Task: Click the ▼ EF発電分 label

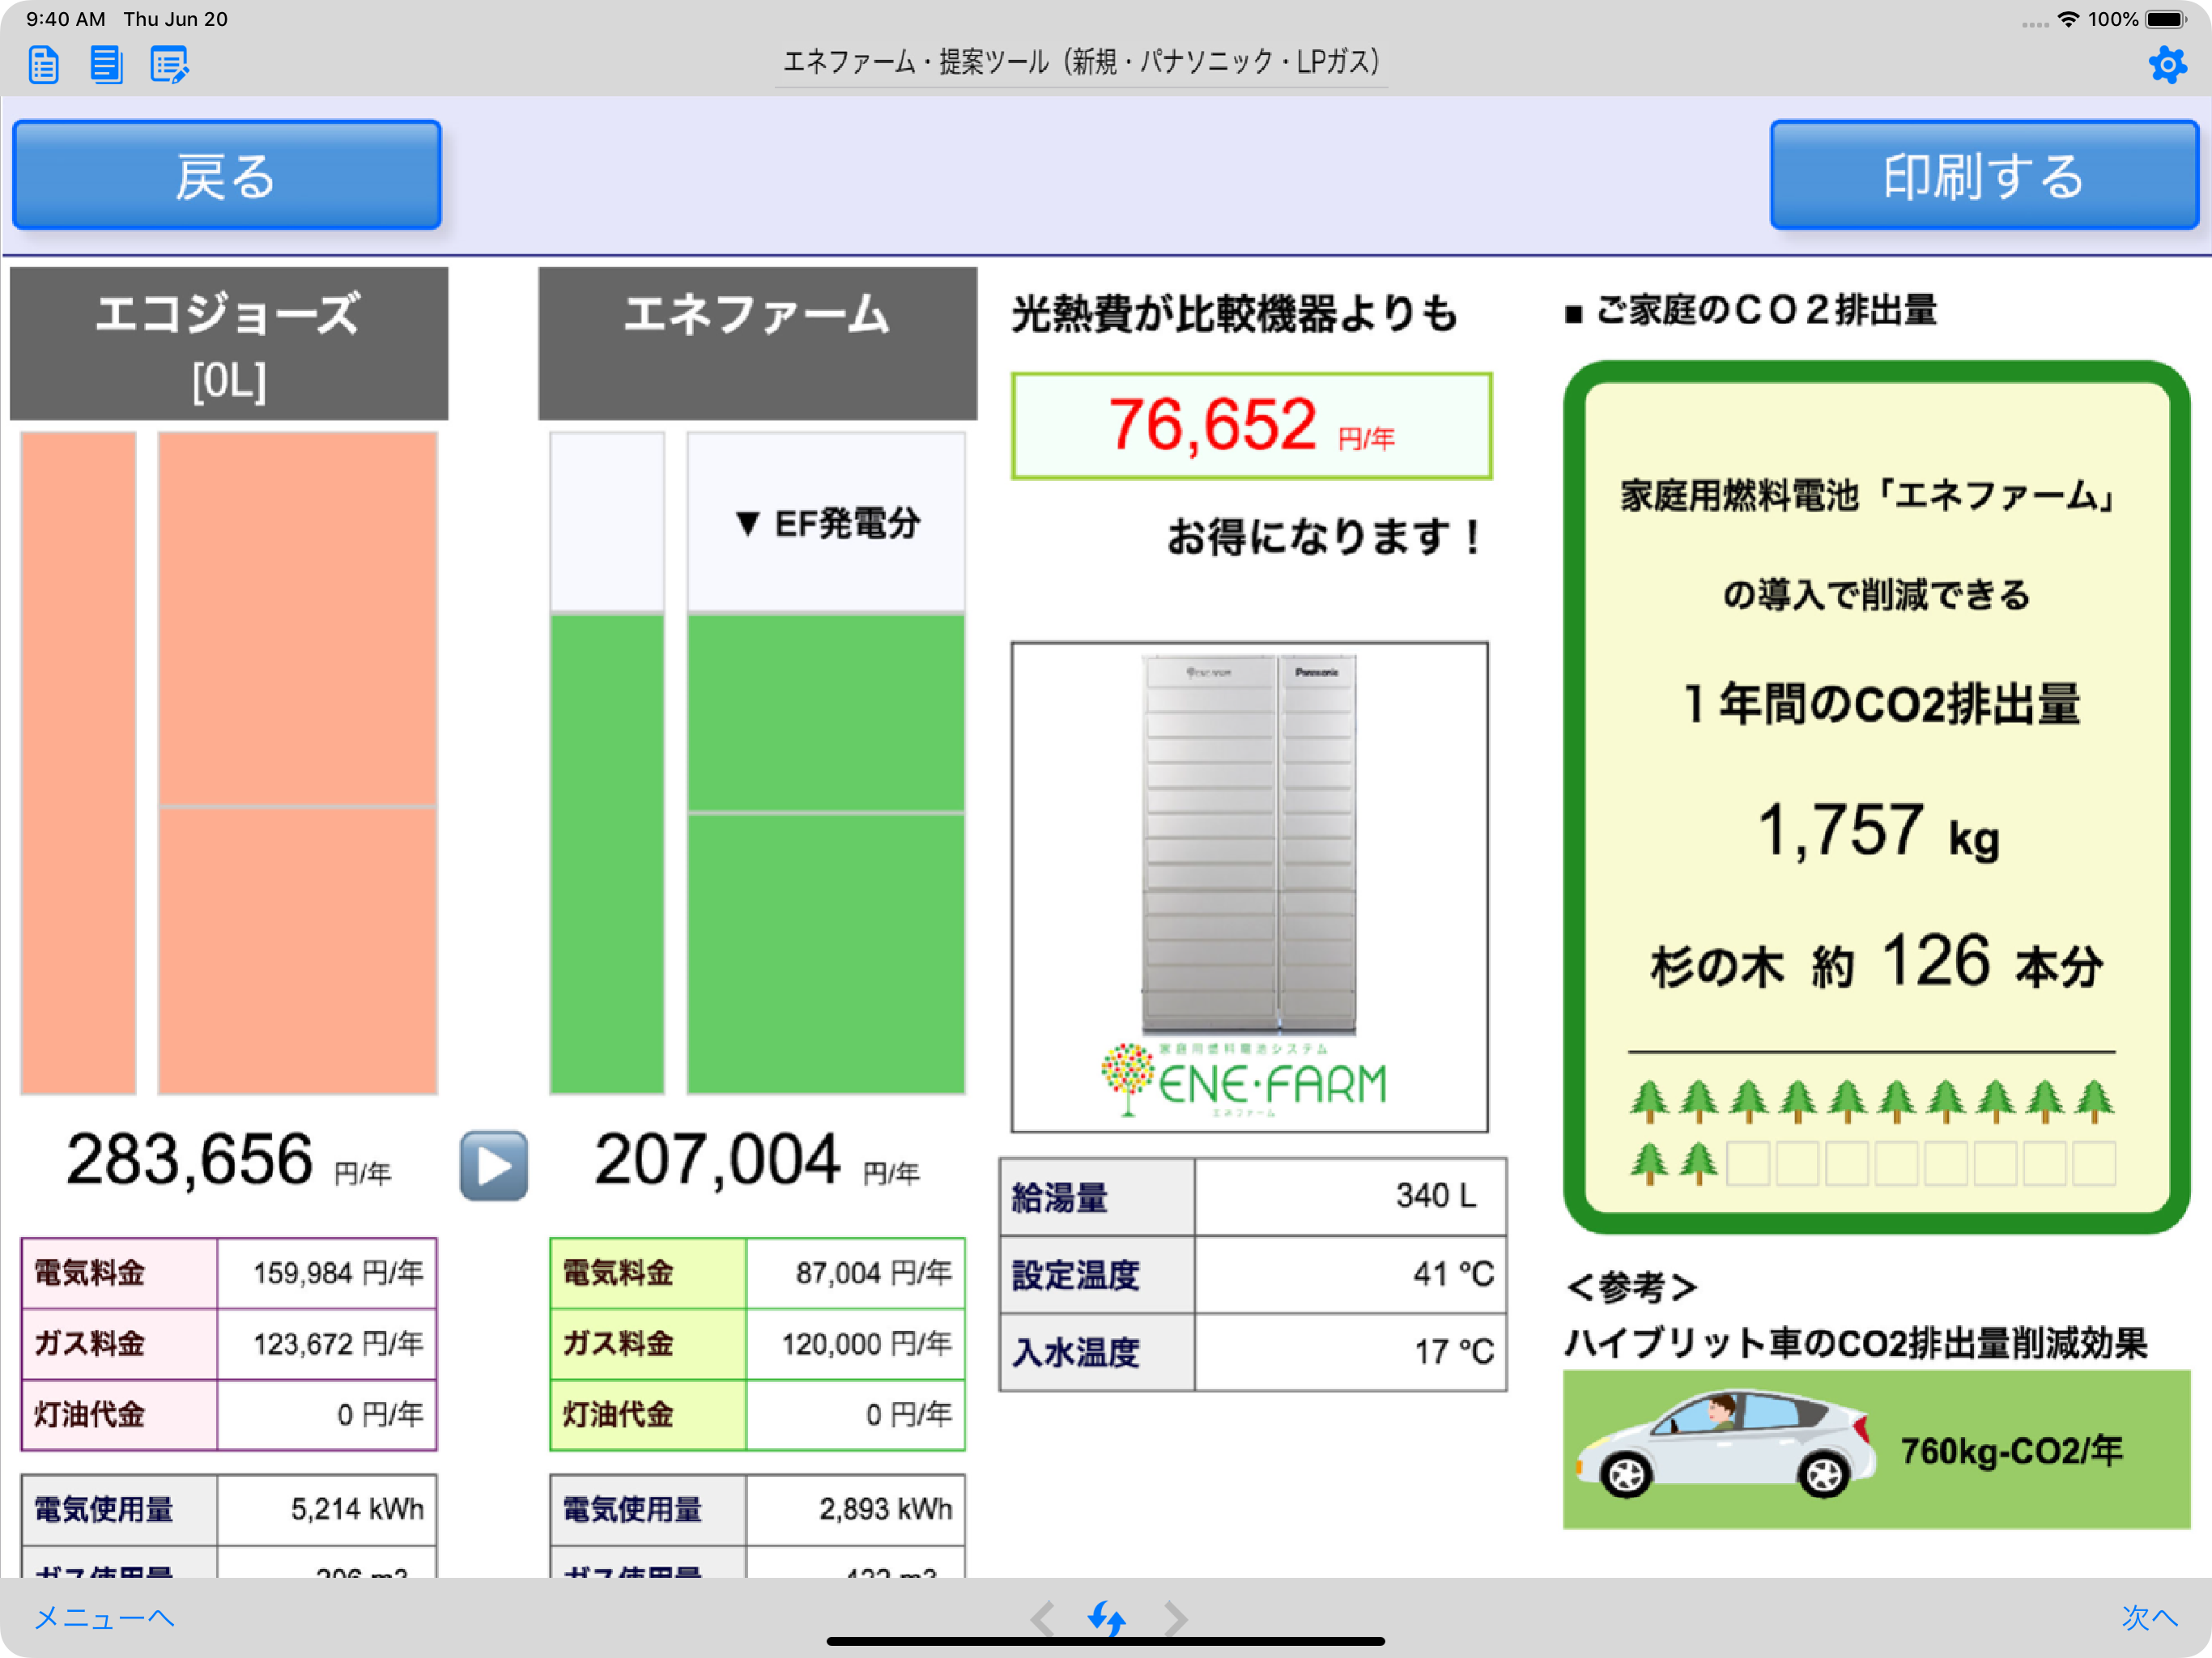Action: click(x=826, y=523)
